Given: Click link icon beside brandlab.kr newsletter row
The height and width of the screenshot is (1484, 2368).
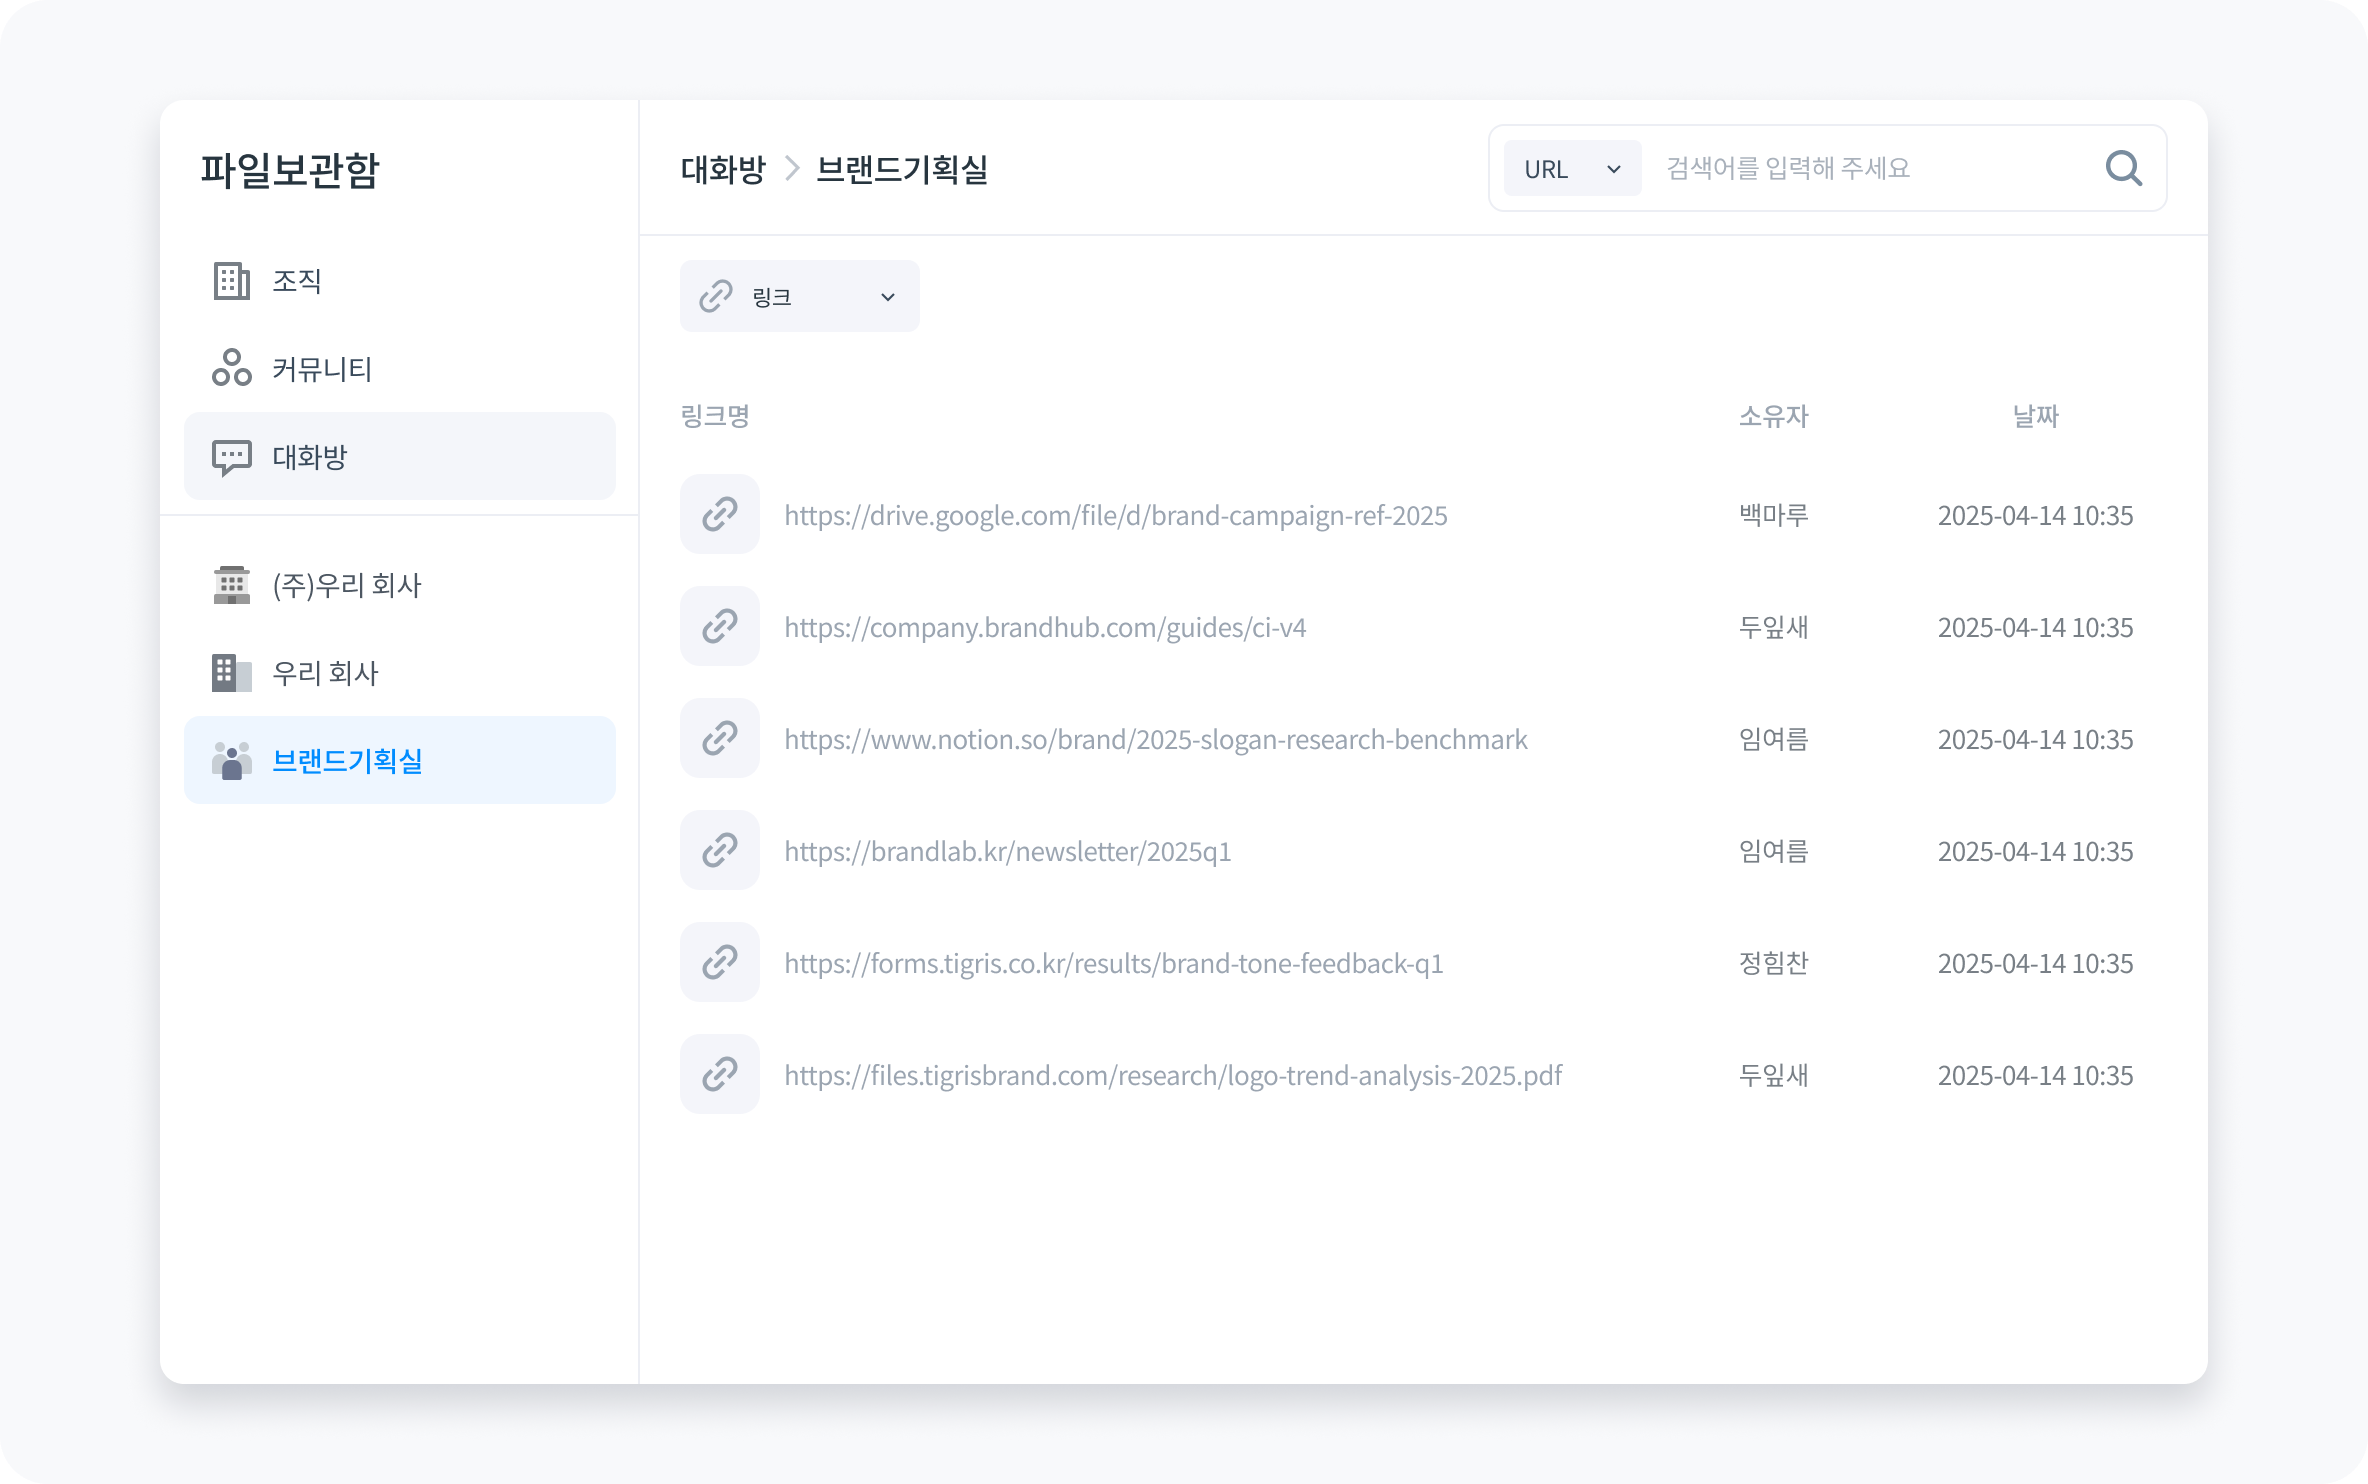Looking at the screenshot, I should click(x=720, y=850).
